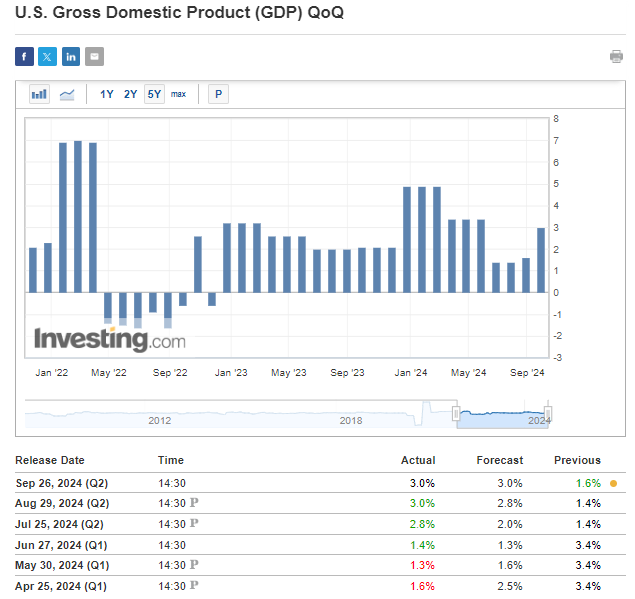Click the print page icon
Viewport: 635px width, 599px height.
pos(616,56)
